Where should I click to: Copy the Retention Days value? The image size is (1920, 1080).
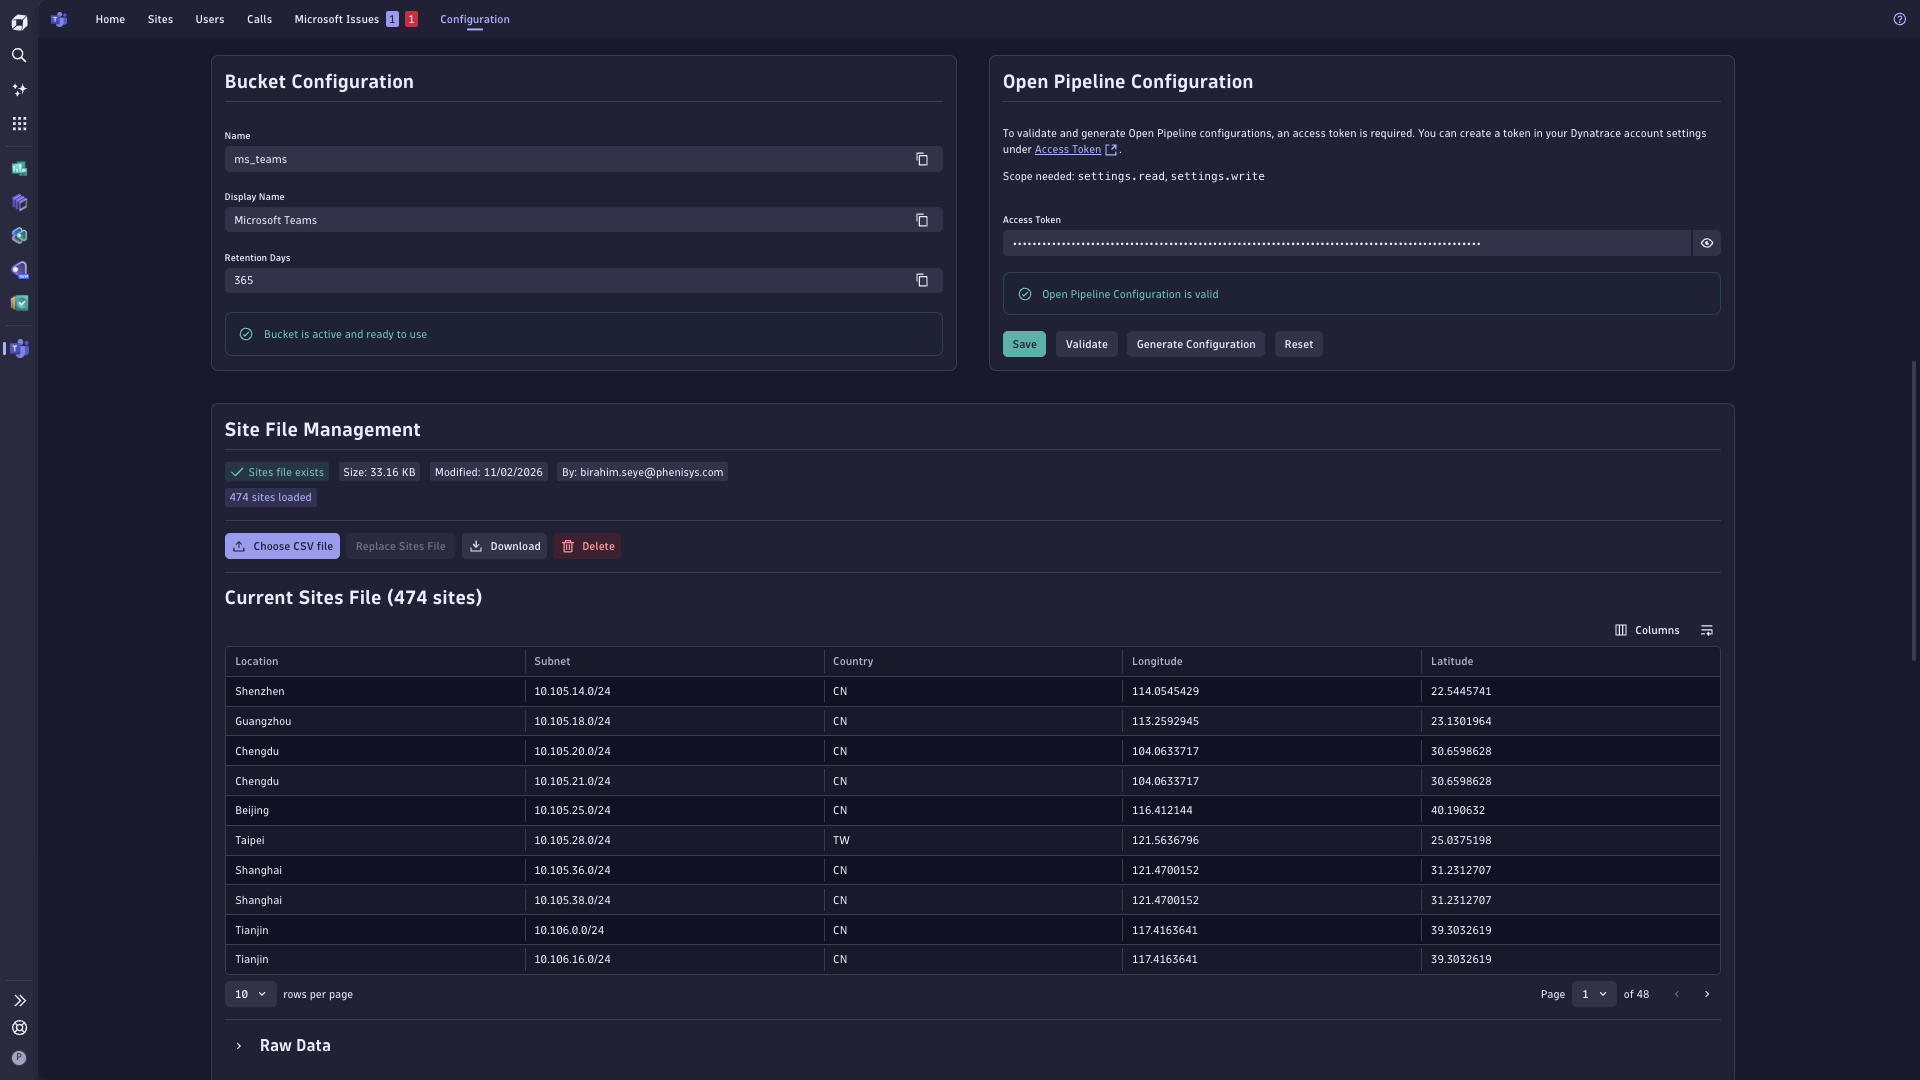[x=922, y=281]
